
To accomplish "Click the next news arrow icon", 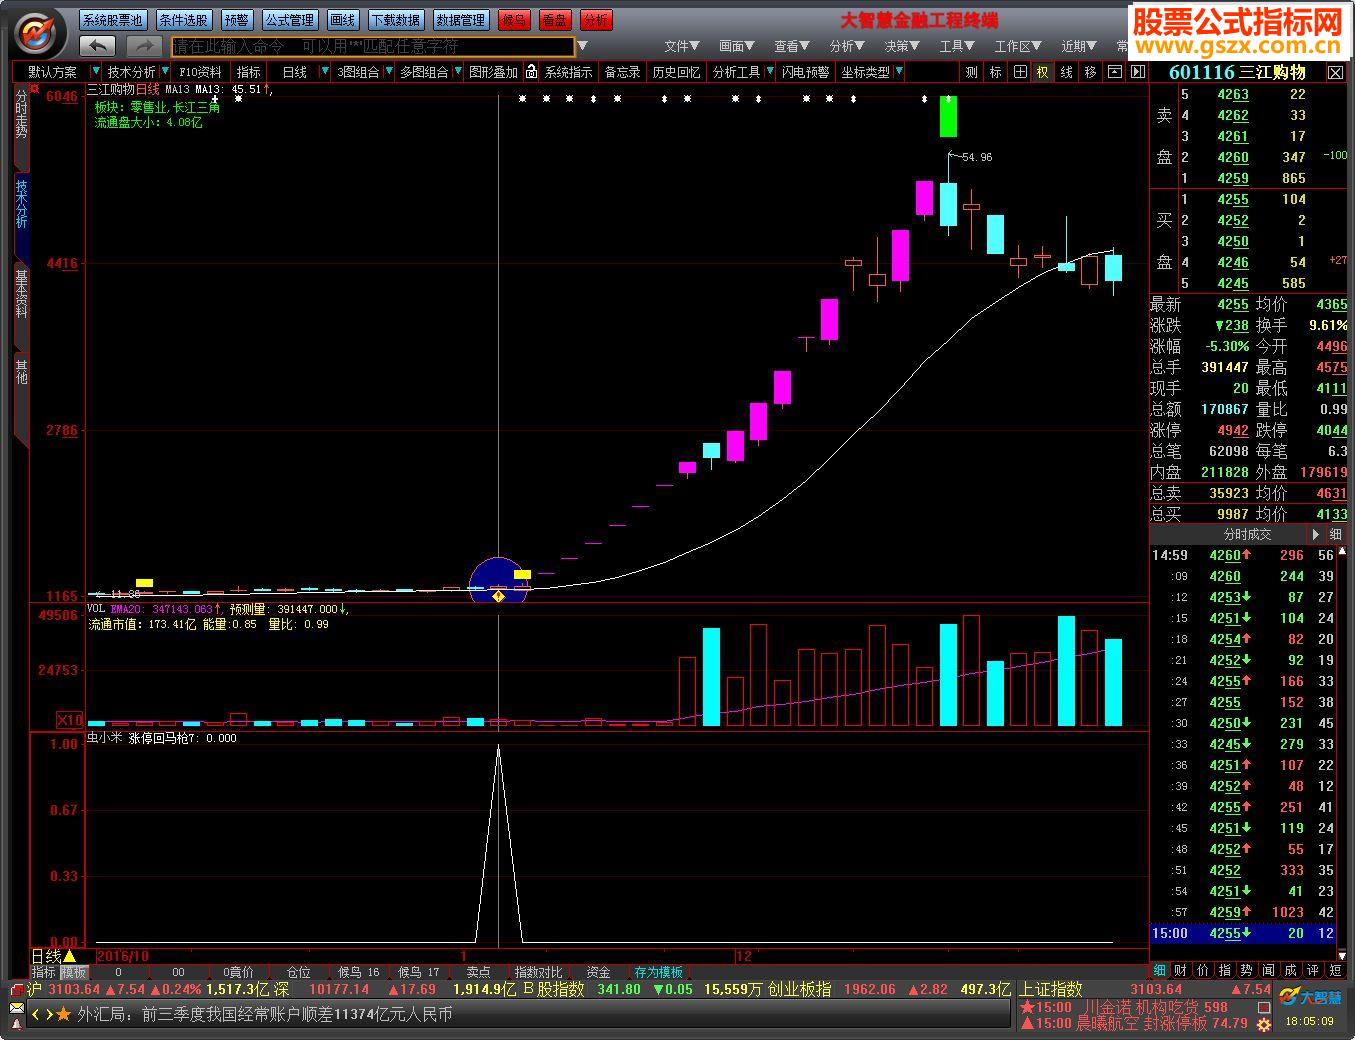I will click(x=48, y=1014).
